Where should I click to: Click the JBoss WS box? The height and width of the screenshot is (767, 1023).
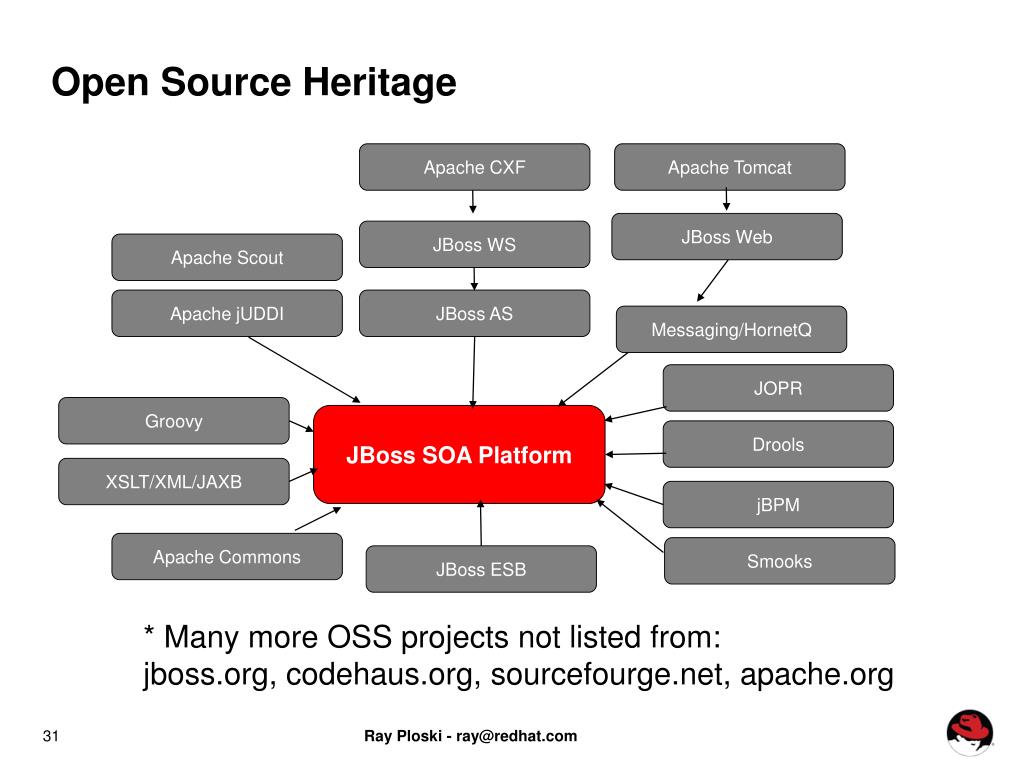pos(474,245)
